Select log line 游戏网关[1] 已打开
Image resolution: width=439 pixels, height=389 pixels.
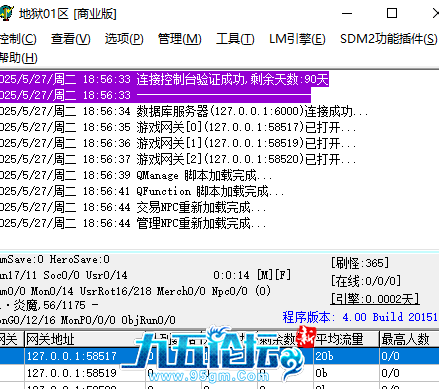[178, 143]
